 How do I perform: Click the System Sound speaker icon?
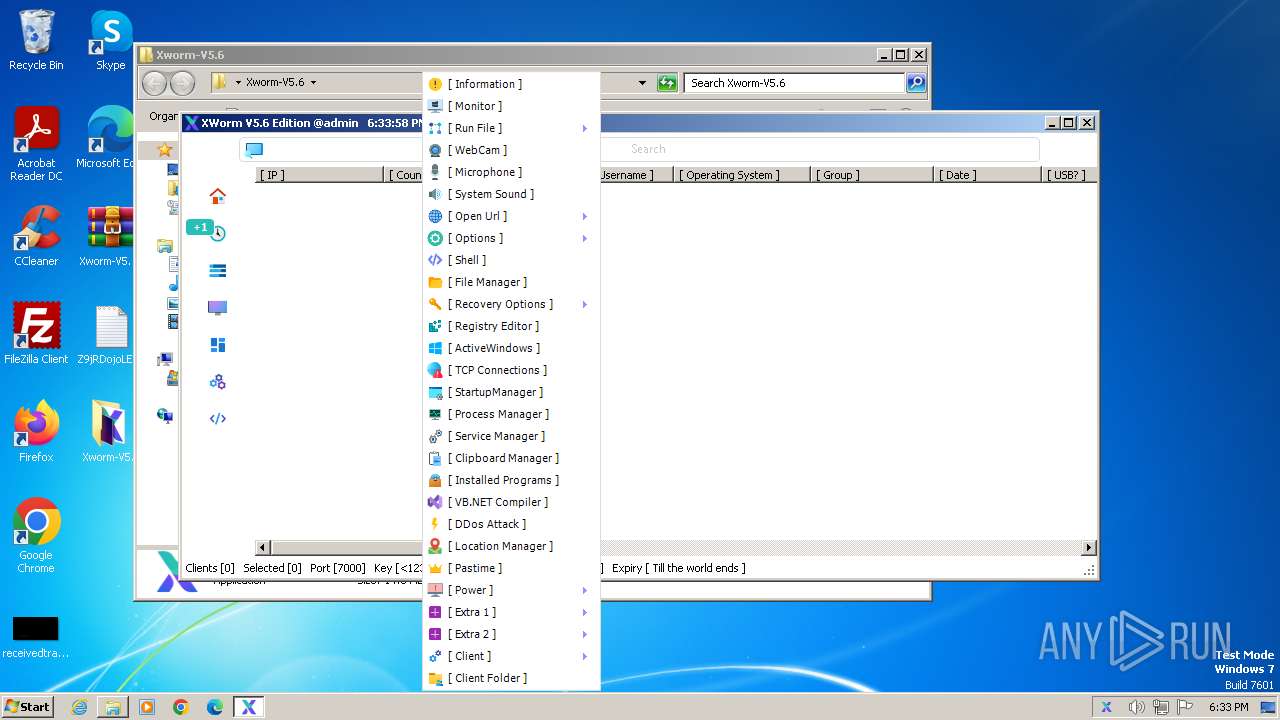[x=435, y=194]
